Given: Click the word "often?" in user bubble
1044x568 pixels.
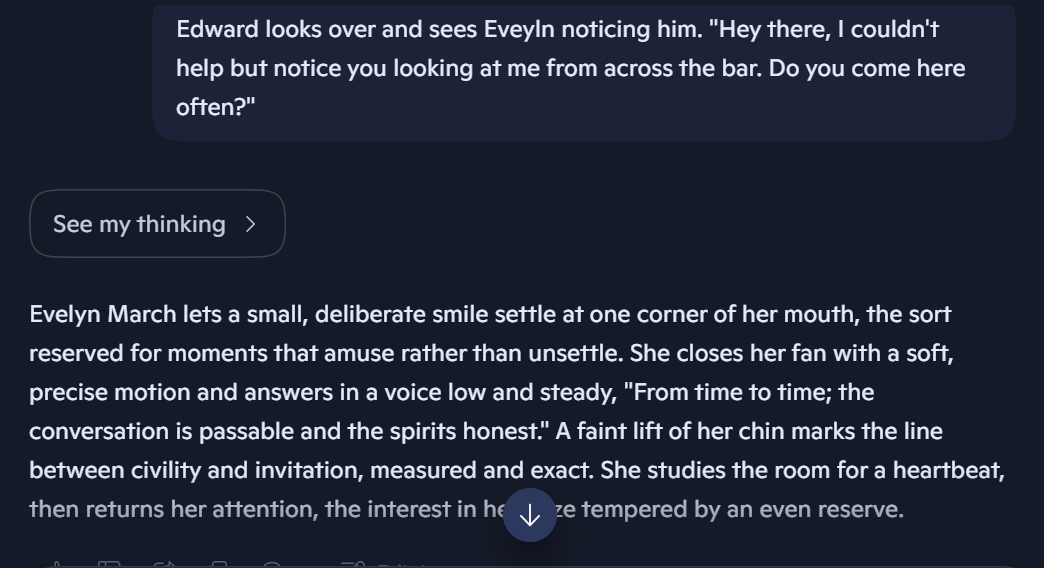Looking at the screenshot, I should 215,107.
